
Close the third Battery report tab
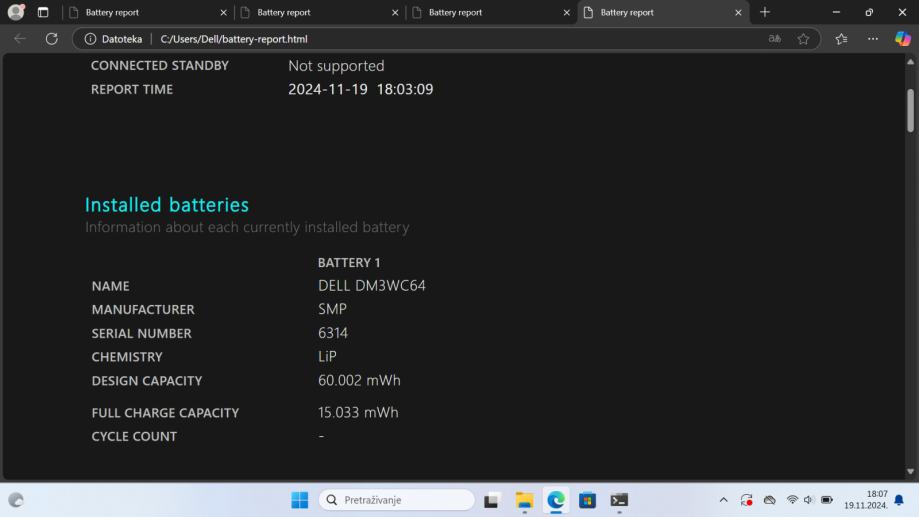coord(567,12)
